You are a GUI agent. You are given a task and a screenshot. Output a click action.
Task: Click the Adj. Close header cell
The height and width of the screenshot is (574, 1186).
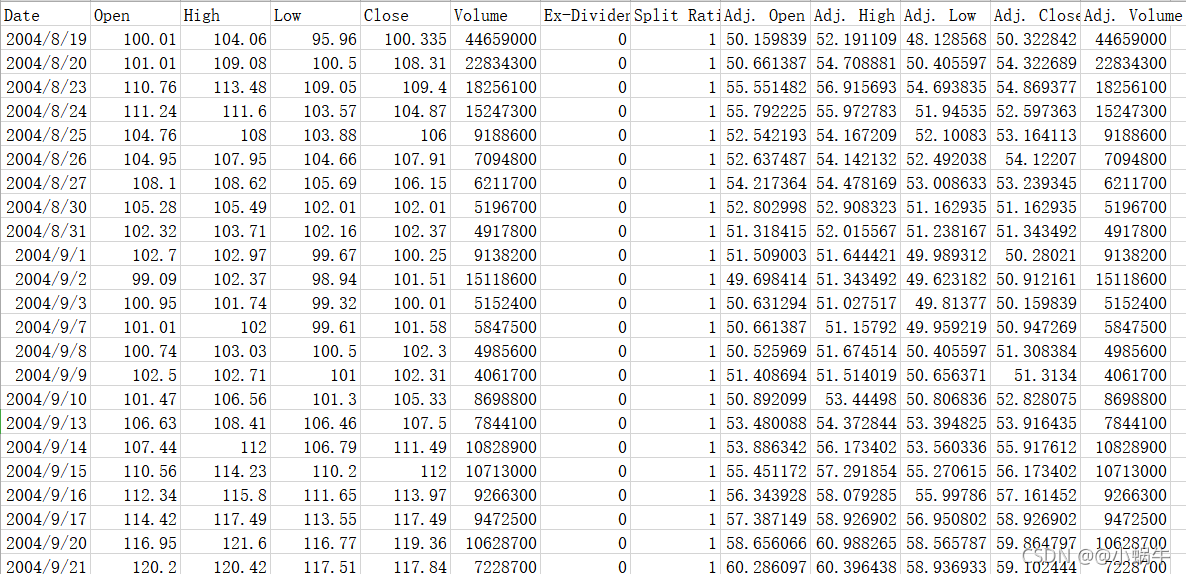(1036, 15)
